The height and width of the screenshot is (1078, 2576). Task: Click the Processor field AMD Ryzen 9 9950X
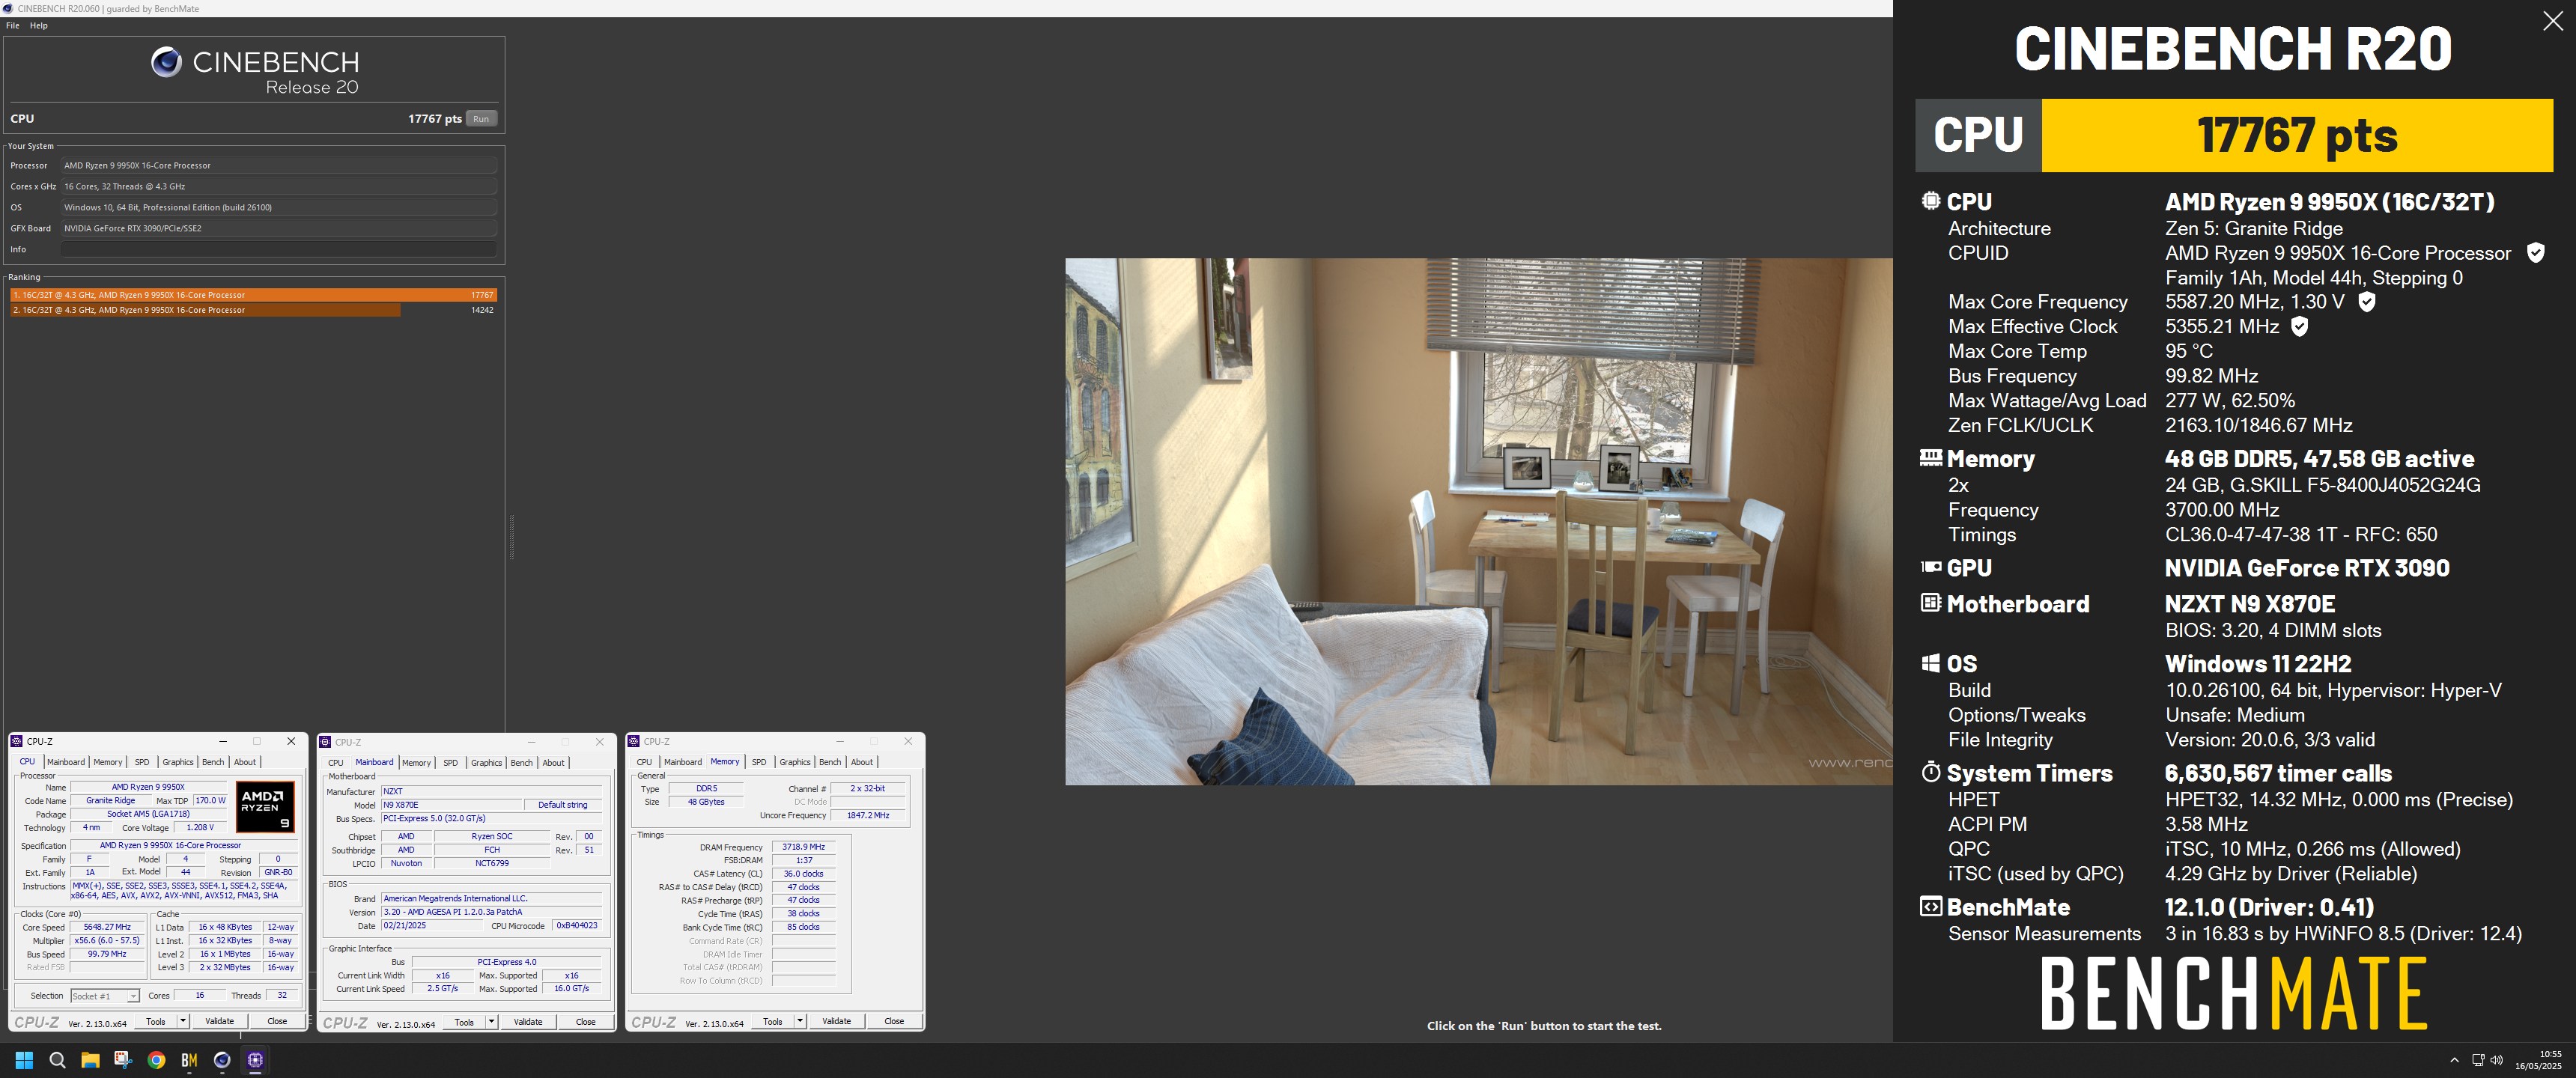(279, 166)
